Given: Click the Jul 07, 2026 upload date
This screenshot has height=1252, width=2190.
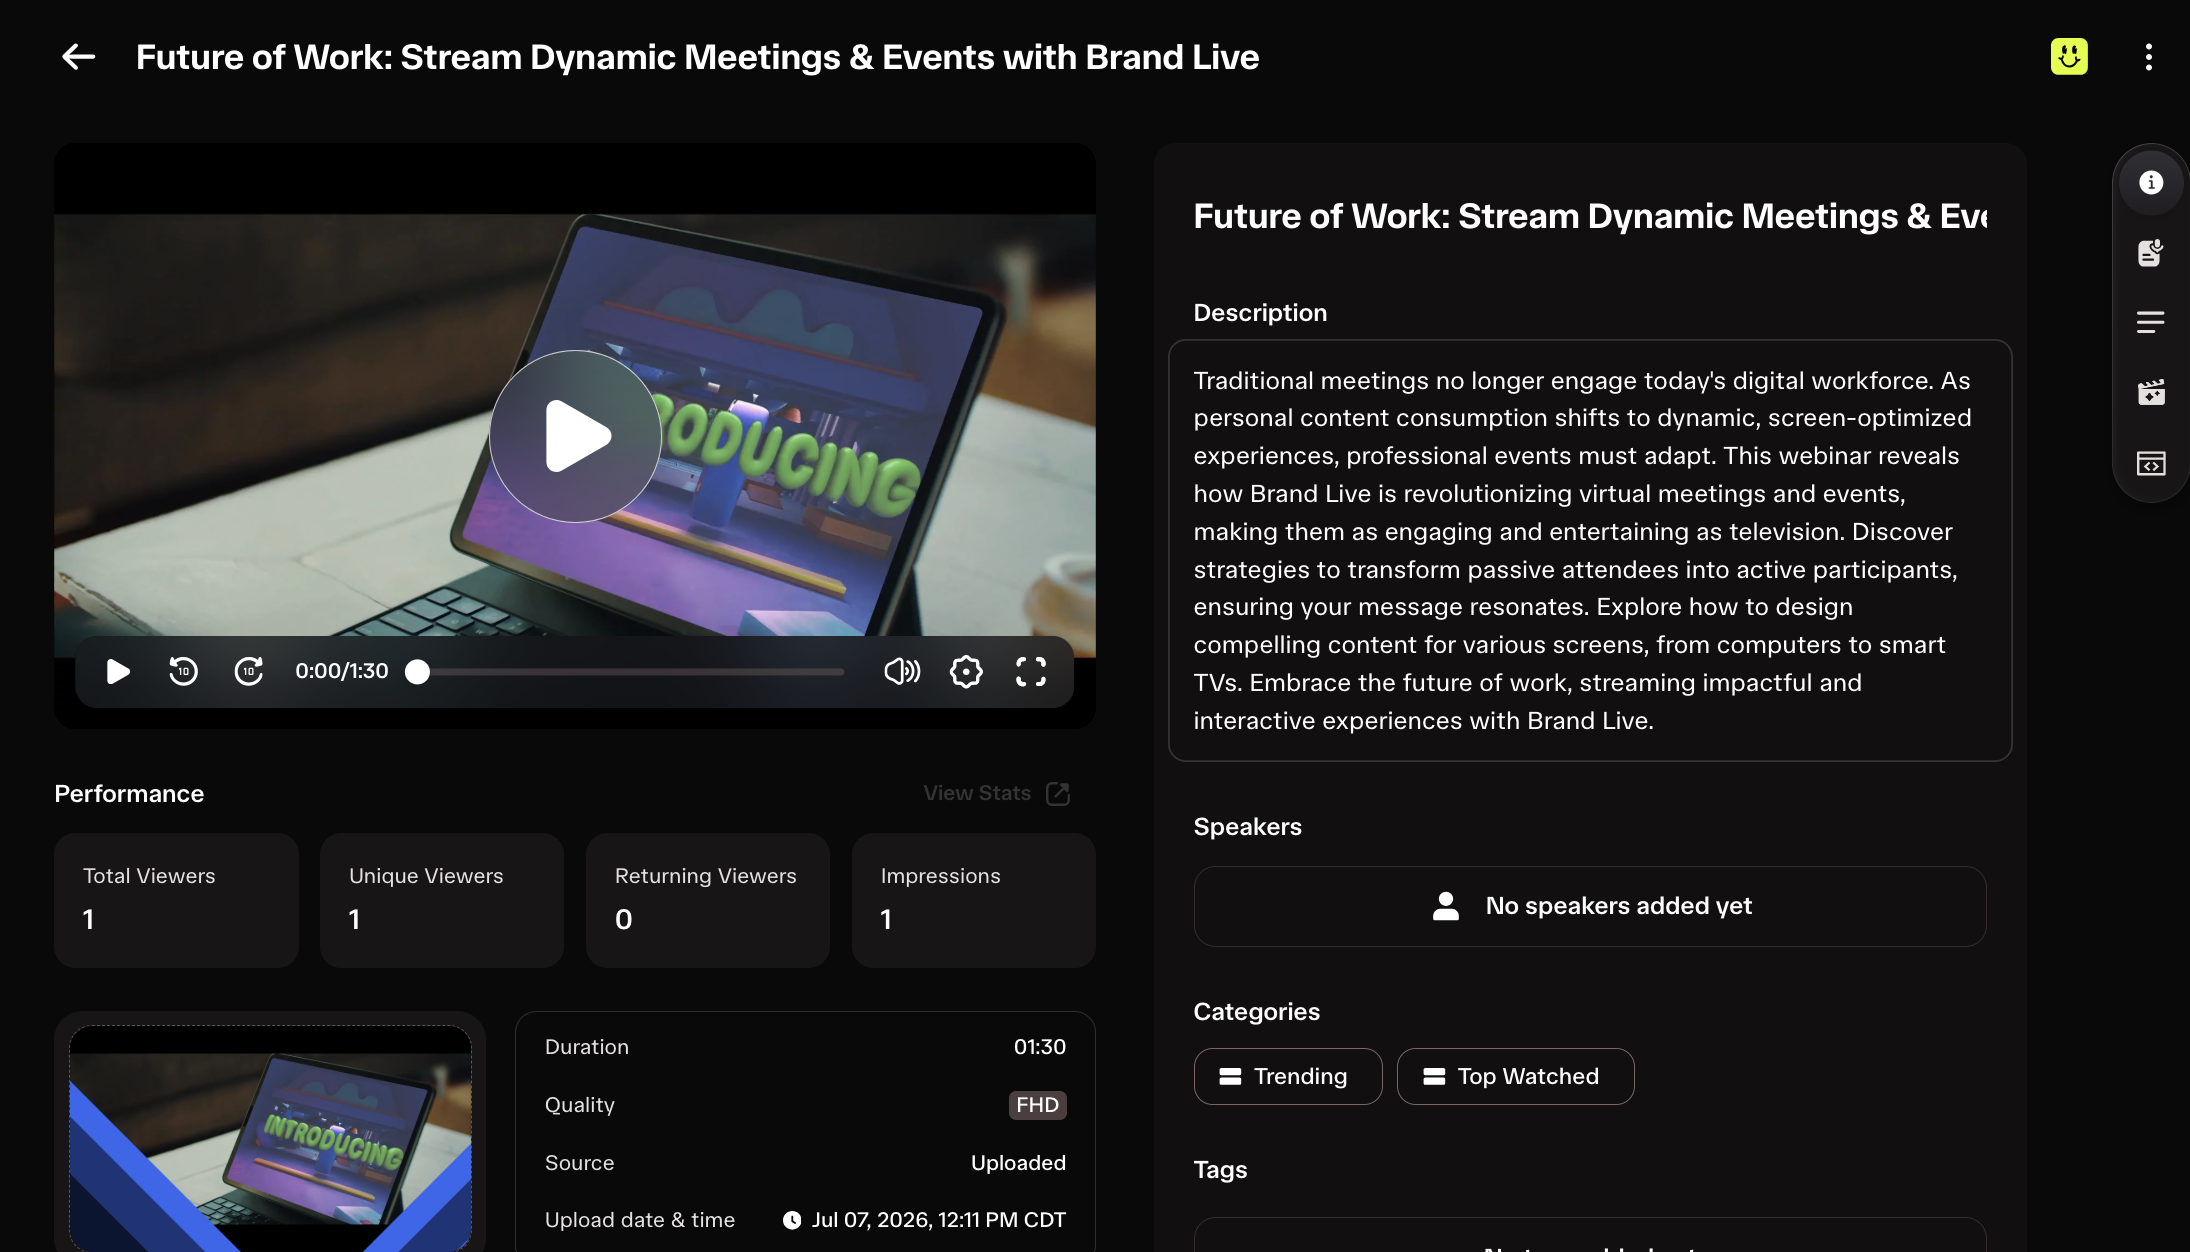Looking at the screenshot, I should pos(938,1220).
